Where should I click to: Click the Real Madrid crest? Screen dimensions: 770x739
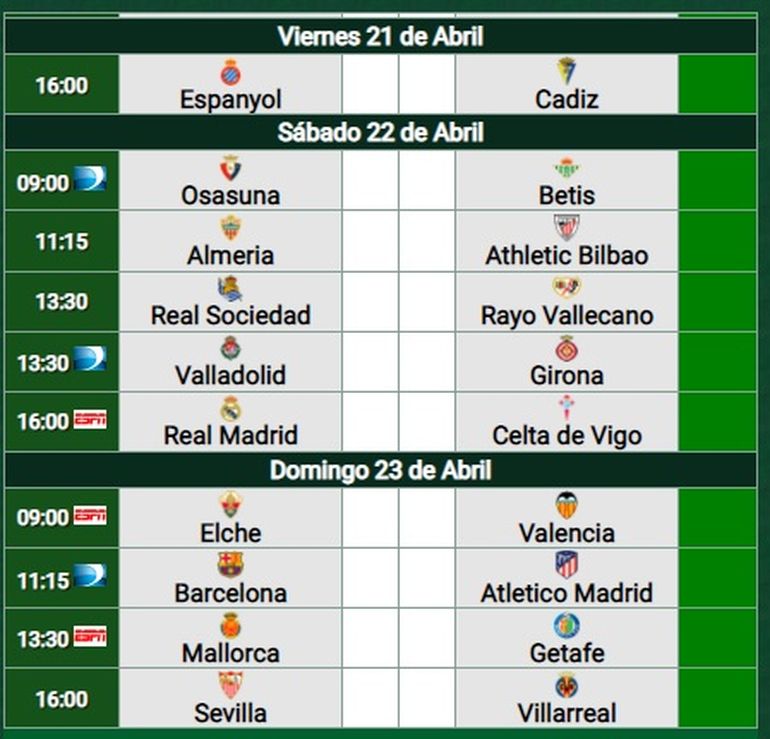point(231,409)
